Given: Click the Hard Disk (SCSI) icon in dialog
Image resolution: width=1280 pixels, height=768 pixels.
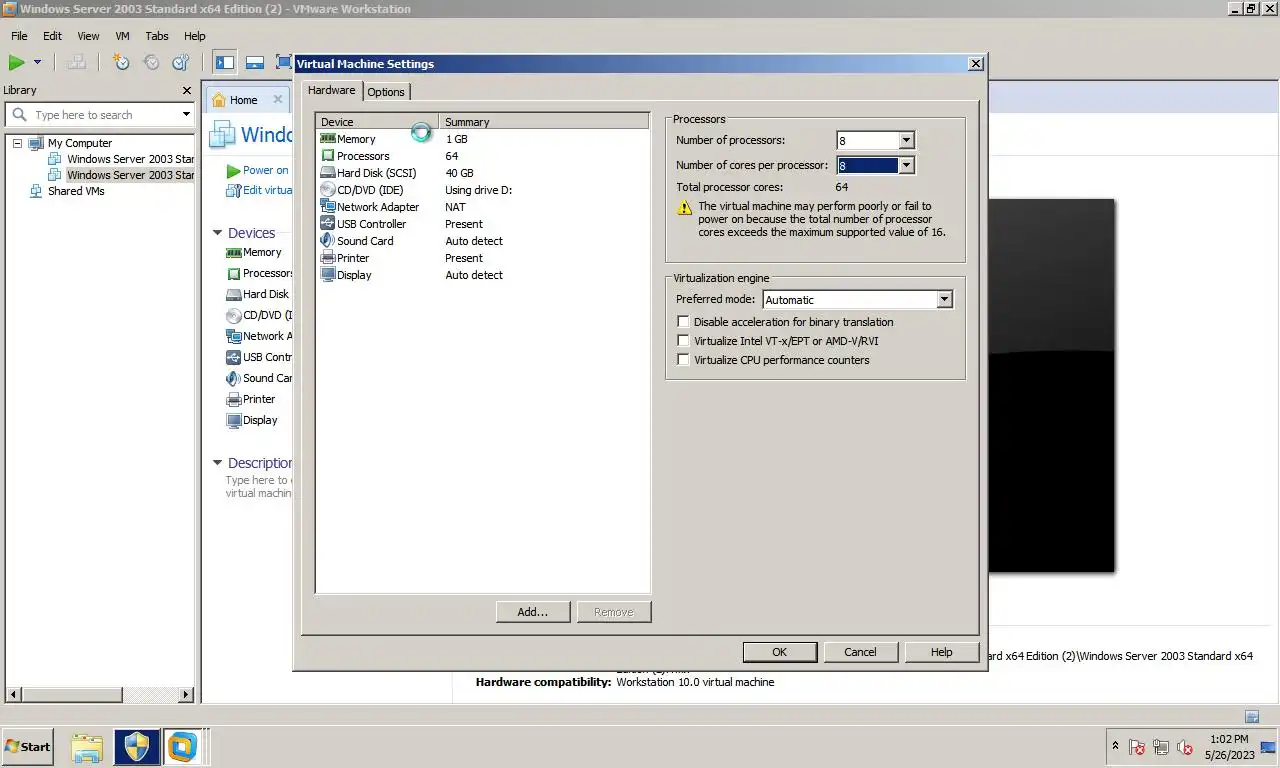Looking at the screenshot, I should [328, 173].
